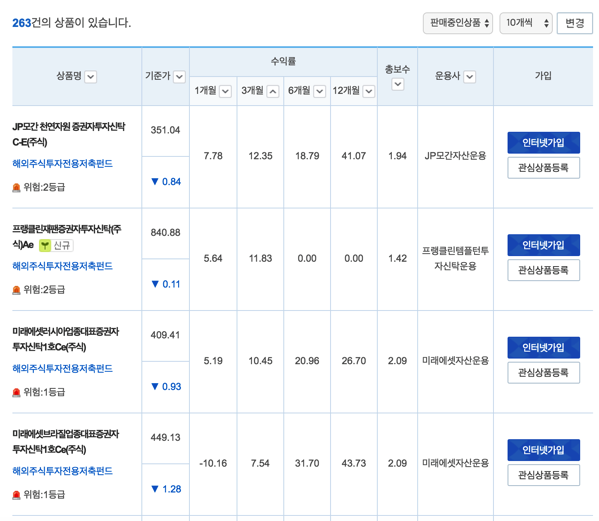Image resolution: width=599 pixels, height=521 pixels.
Task: Click risk siren icon of 브라질업종대표 fund
Action: pos(16,495)
